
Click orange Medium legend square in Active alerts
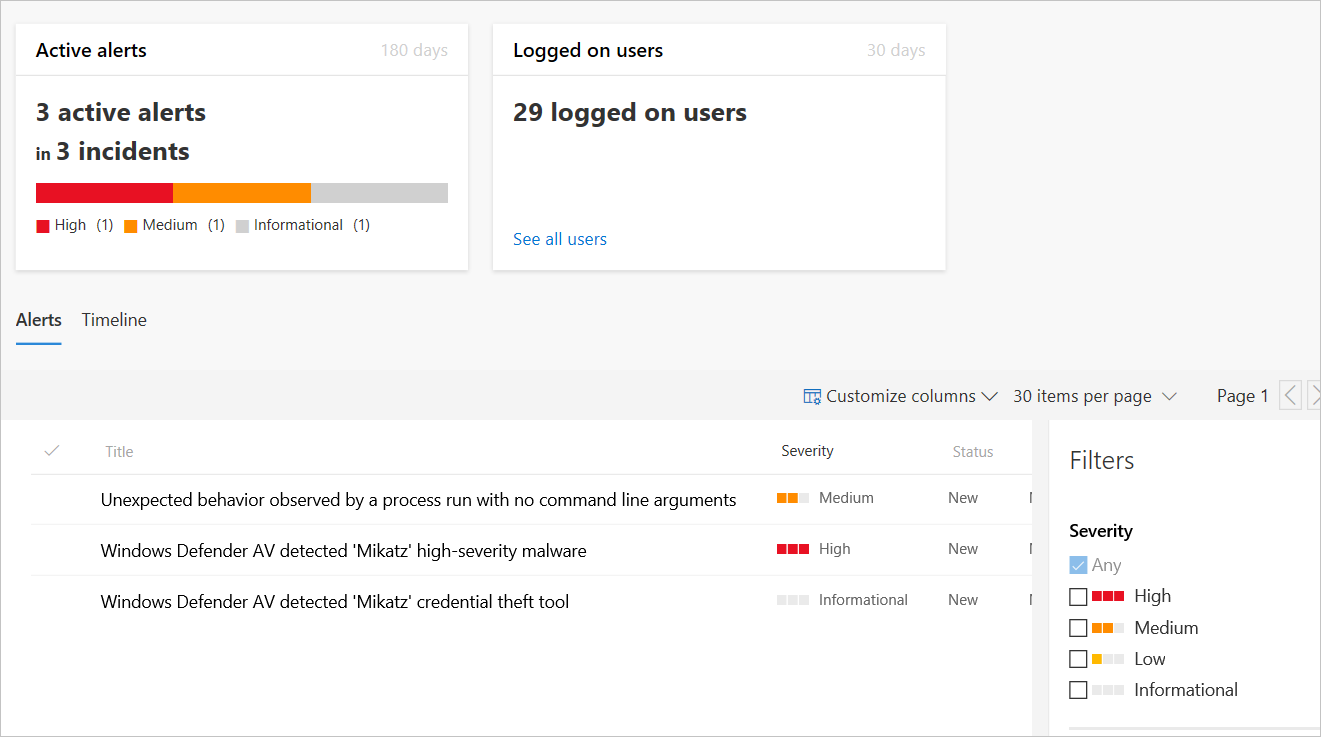tap(130, 226)
